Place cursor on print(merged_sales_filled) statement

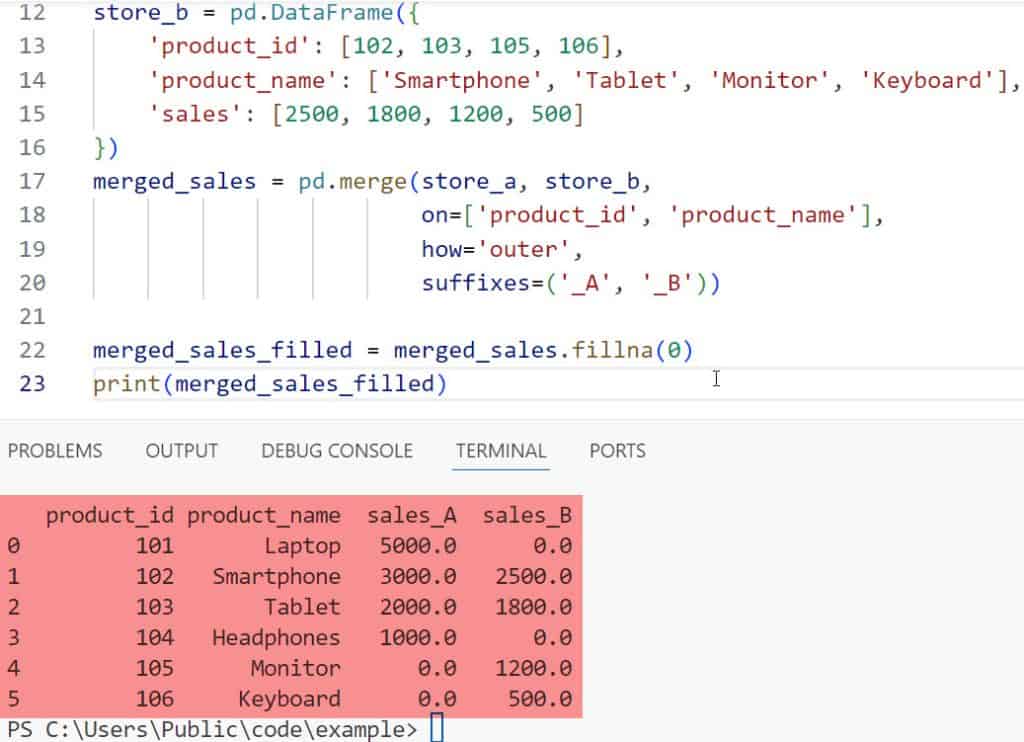click(x=269, y=383)
